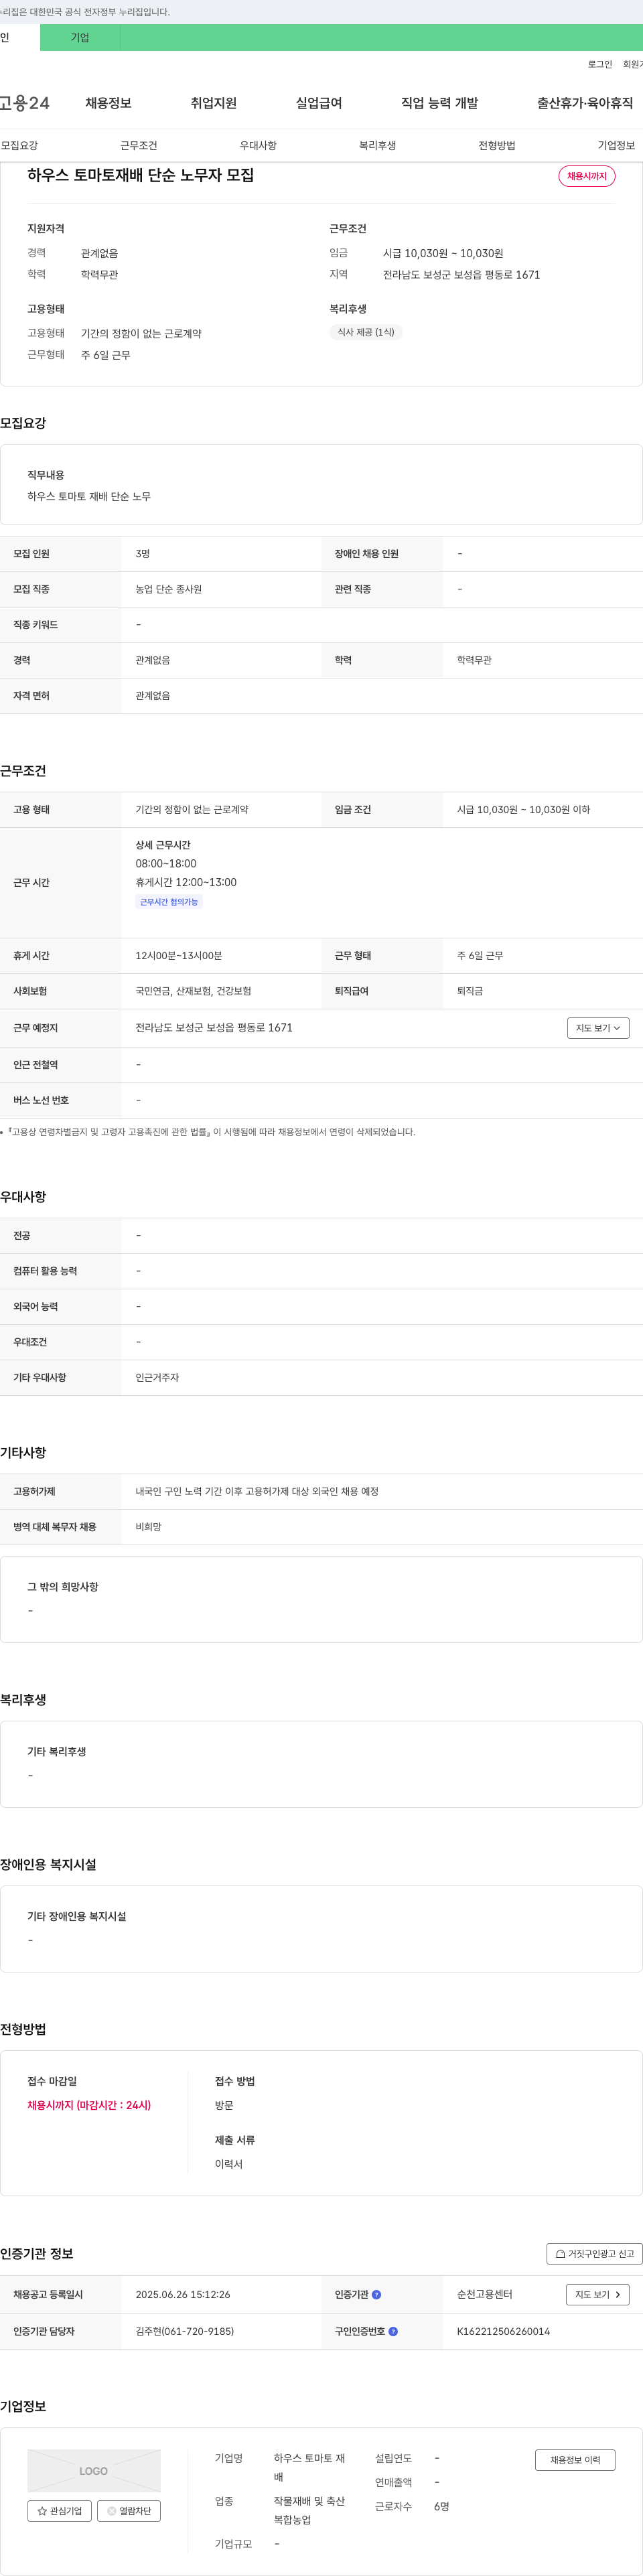This screenshot has height=2576, width=643.
Task: Select the 비희망 value in 병역 대체 row
Action: [148, 1527]
